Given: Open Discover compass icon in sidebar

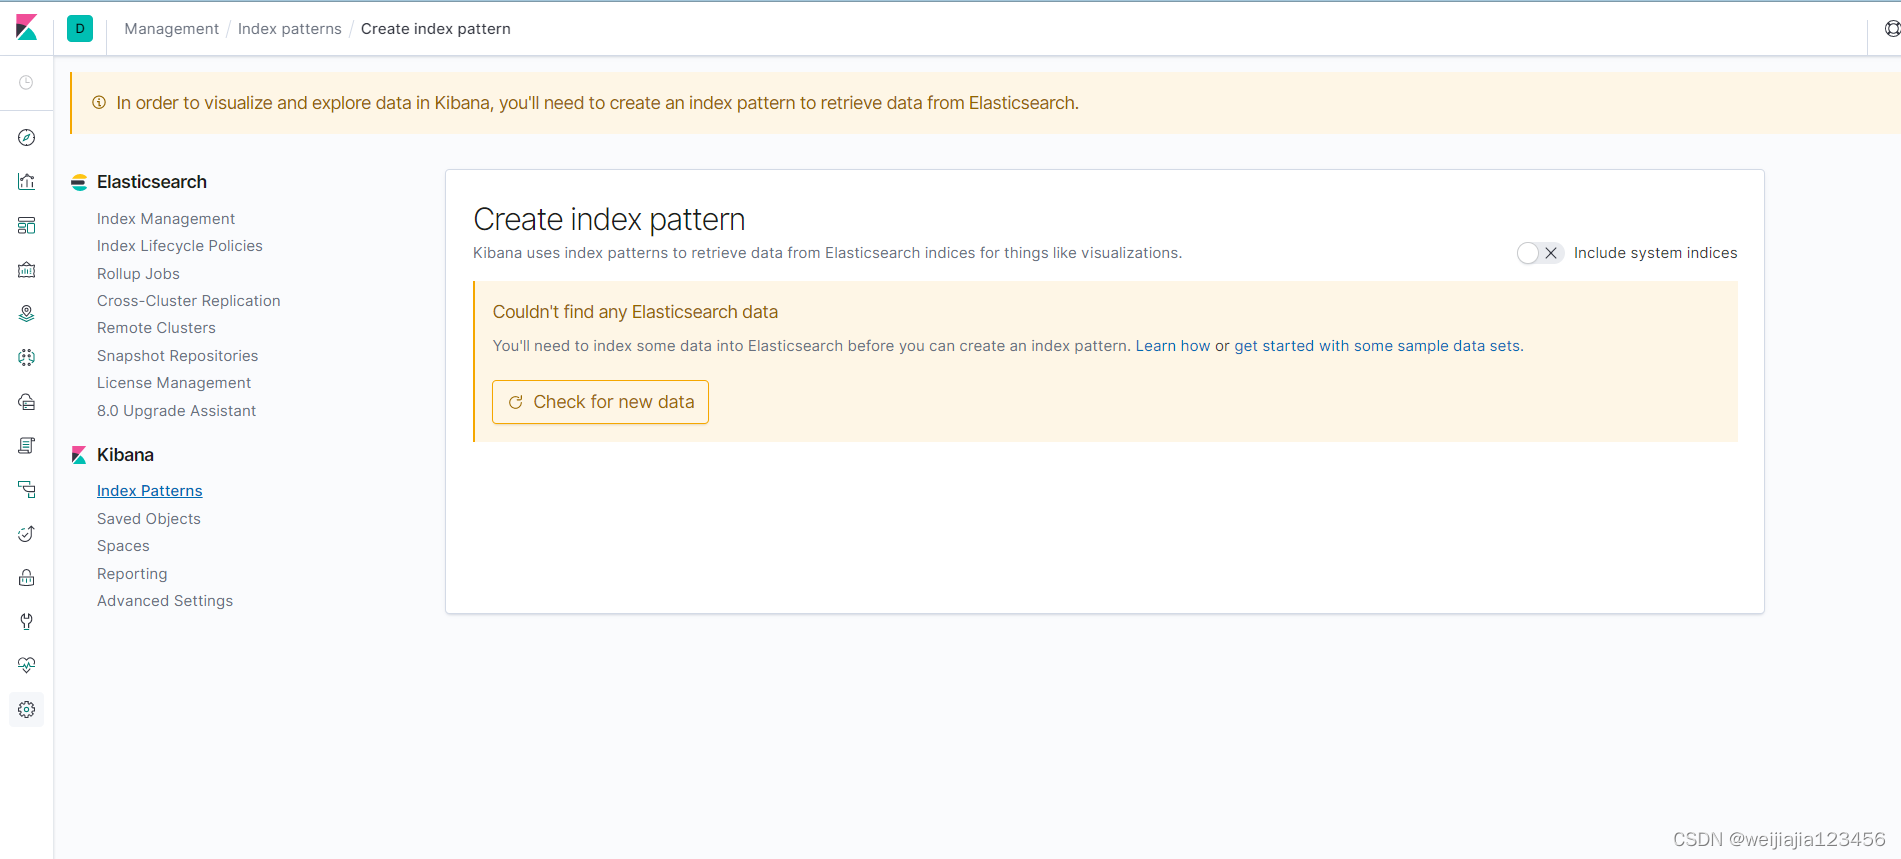Looking at the screenshot, I should coord(27,138).
